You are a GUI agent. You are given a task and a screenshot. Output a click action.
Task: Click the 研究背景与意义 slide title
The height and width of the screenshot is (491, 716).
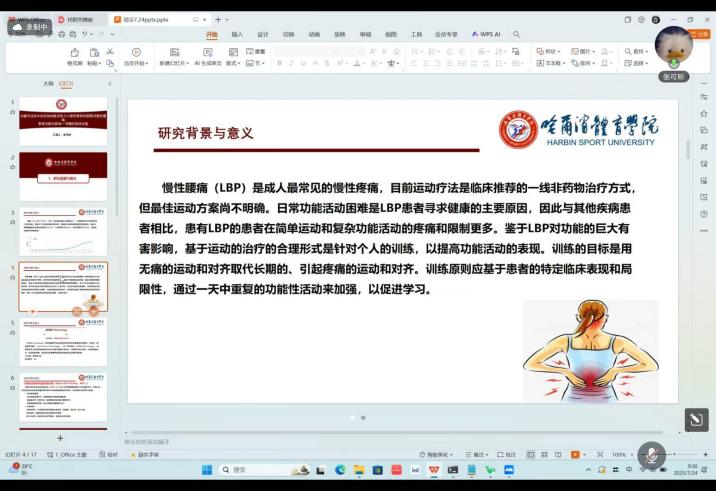coord(205,133)
